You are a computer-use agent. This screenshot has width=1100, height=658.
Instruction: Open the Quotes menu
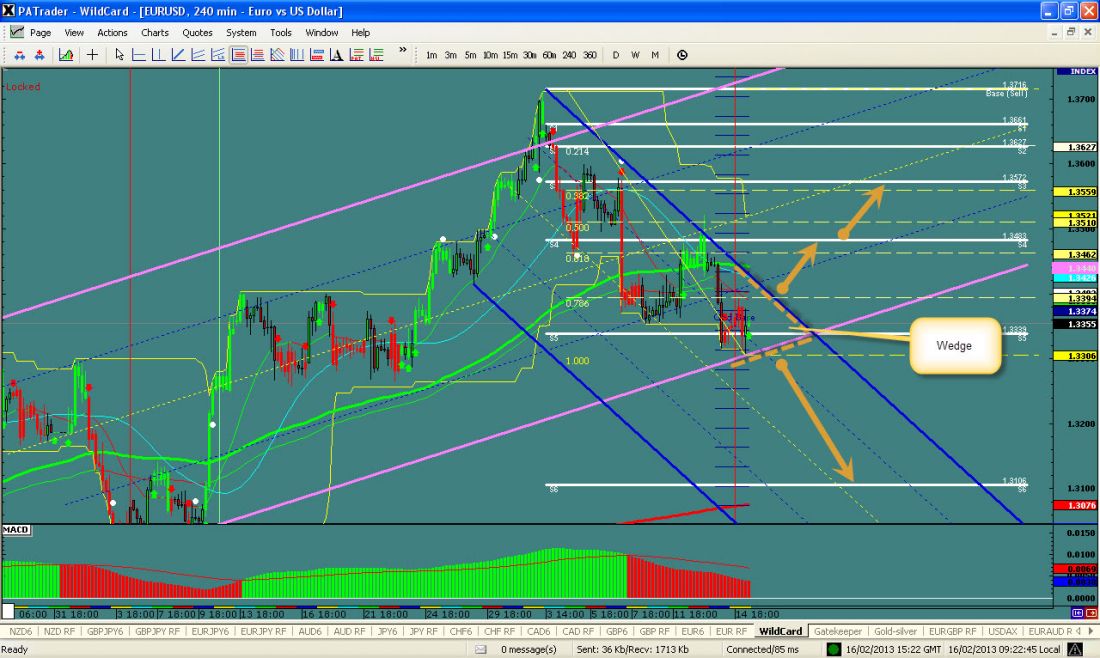pyautogui.click(x=197, y=33)
